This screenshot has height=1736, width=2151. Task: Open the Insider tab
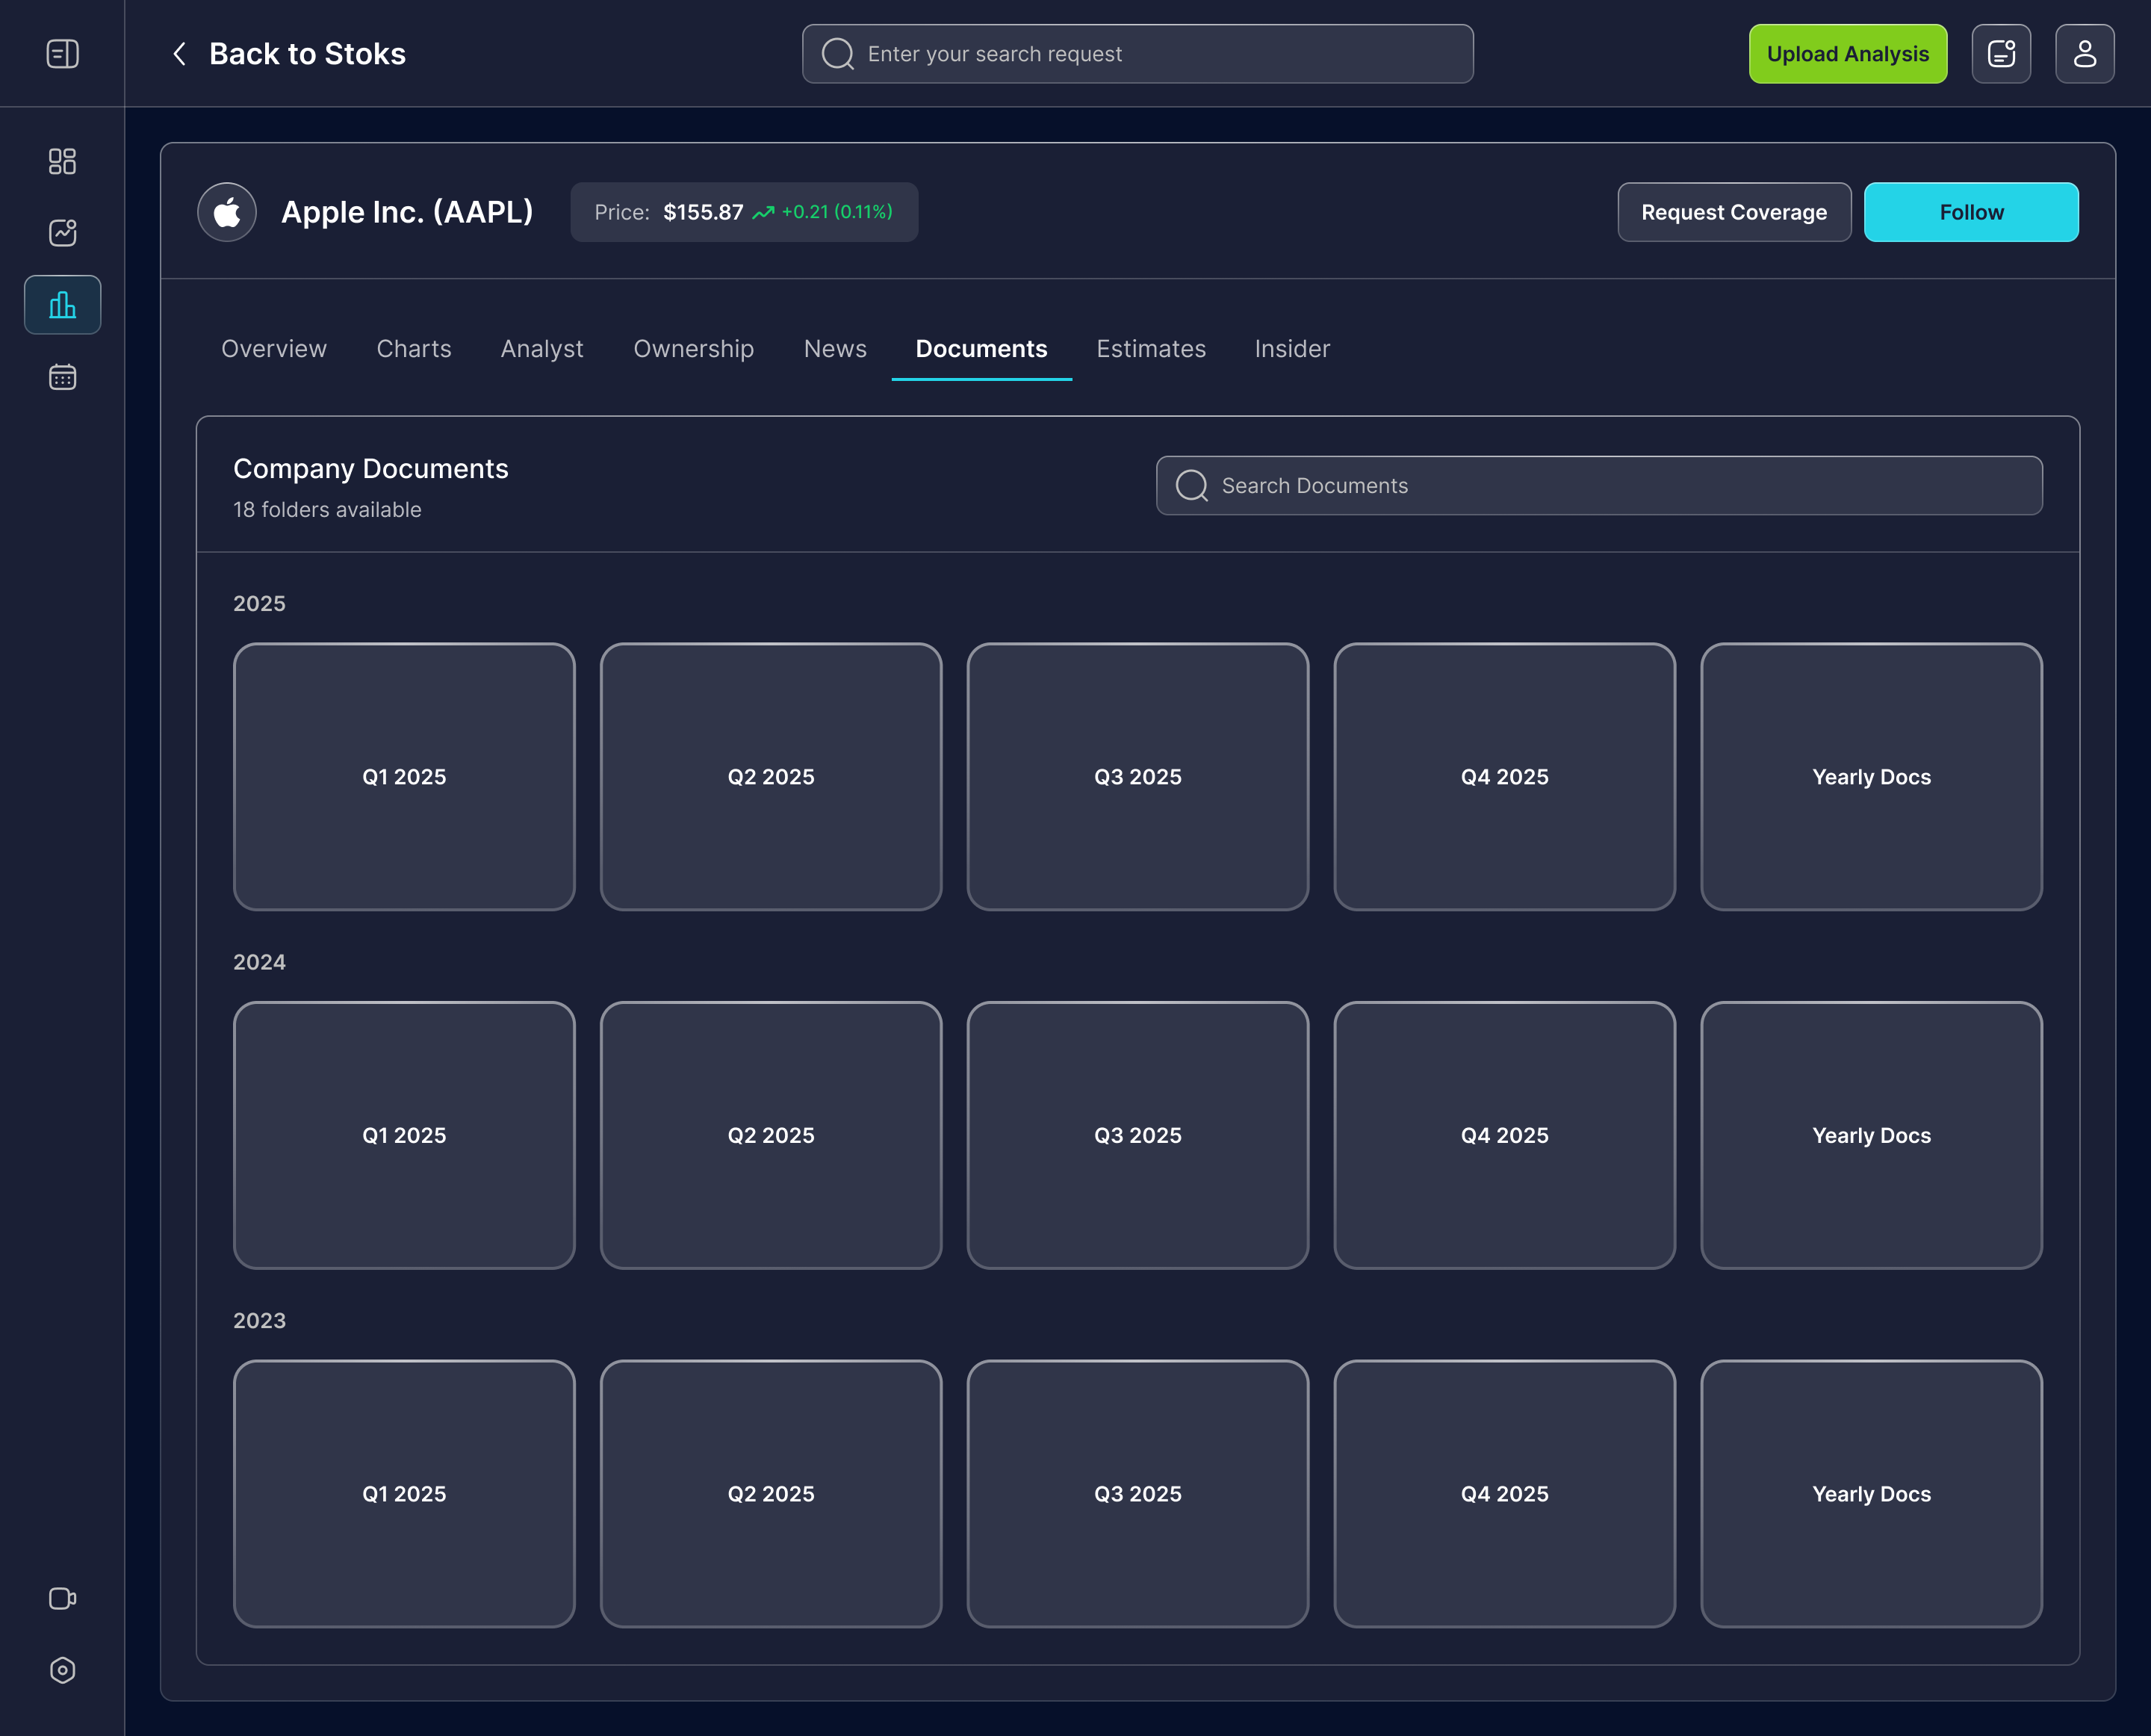pyautogui.click(x=1292, y=349)
